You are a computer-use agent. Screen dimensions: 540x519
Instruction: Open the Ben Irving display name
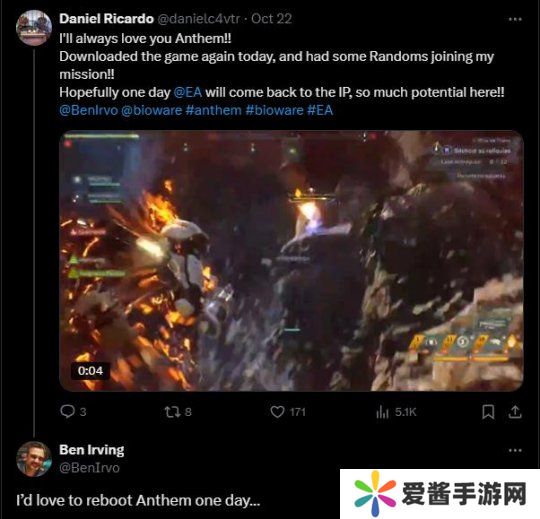tap(92, 450)
